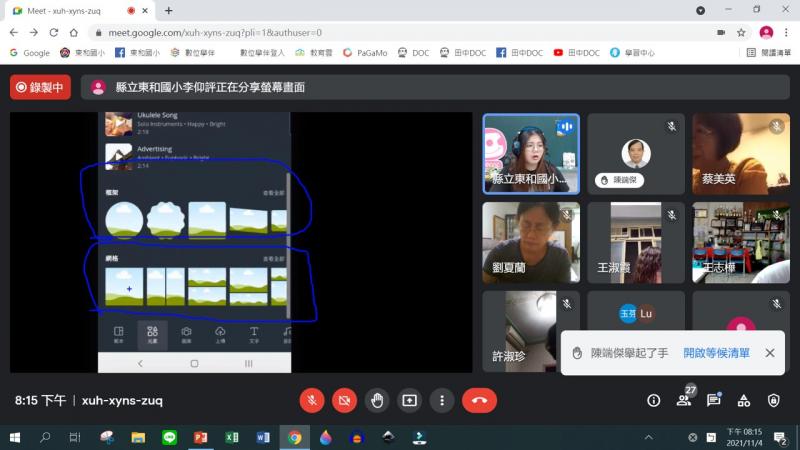Image resolution: width=800 pixels, height=450 pixels.
Task: Show hidden system tray icons
Action: pos(648,437)
